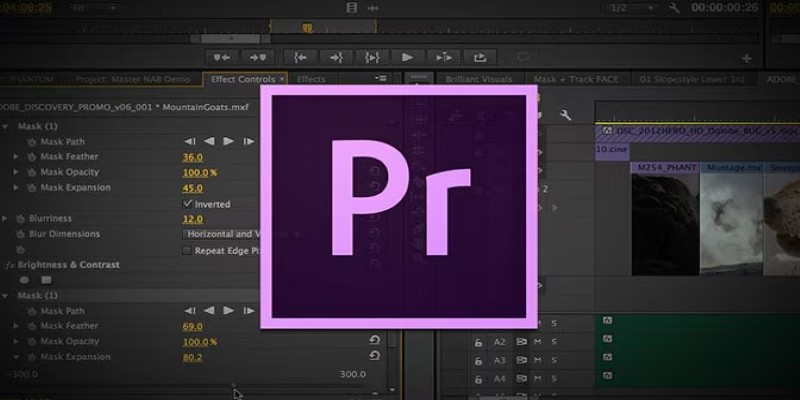The height and width of the screenshot is (400, 800).
Task: Click the step forward frame button
Action: [x=444, y=58]
